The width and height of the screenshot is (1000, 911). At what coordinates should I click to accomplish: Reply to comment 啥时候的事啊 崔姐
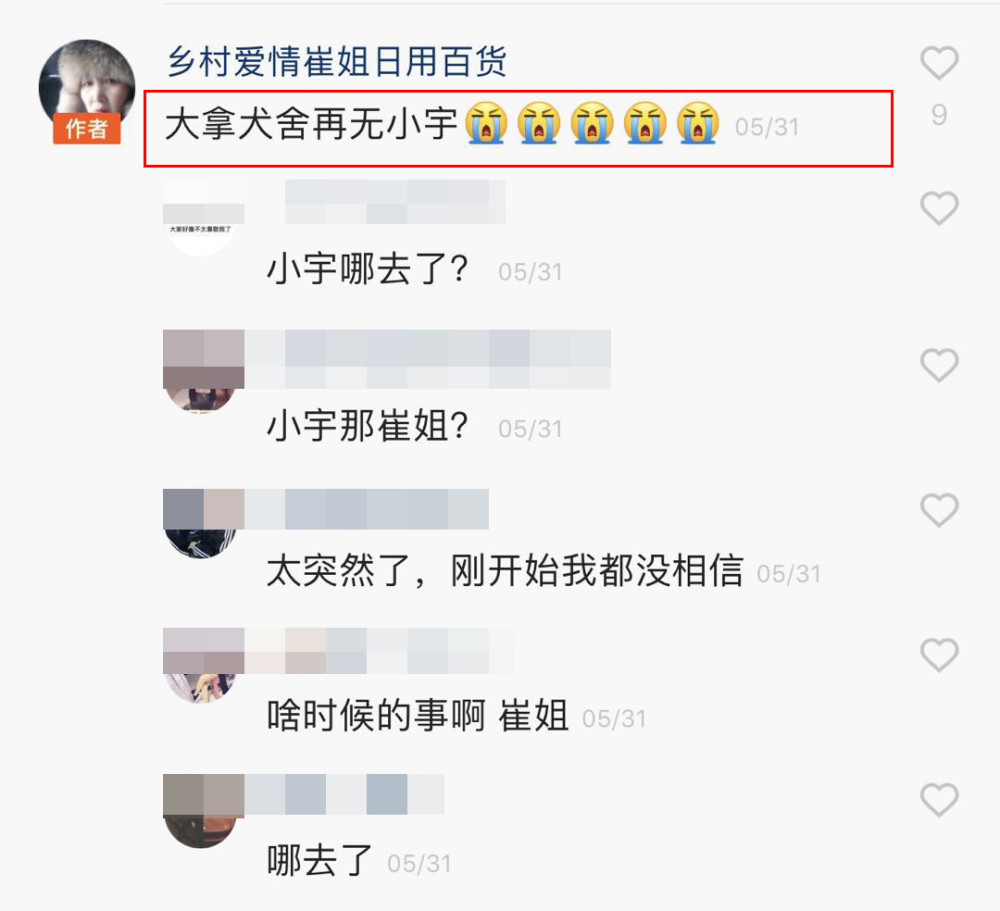pos(417,715)
